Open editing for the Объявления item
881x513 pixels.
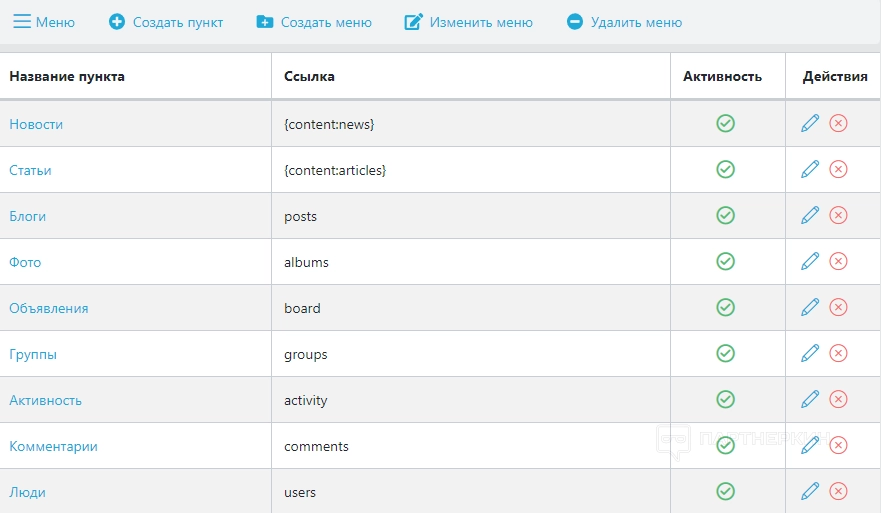point(810,307)
